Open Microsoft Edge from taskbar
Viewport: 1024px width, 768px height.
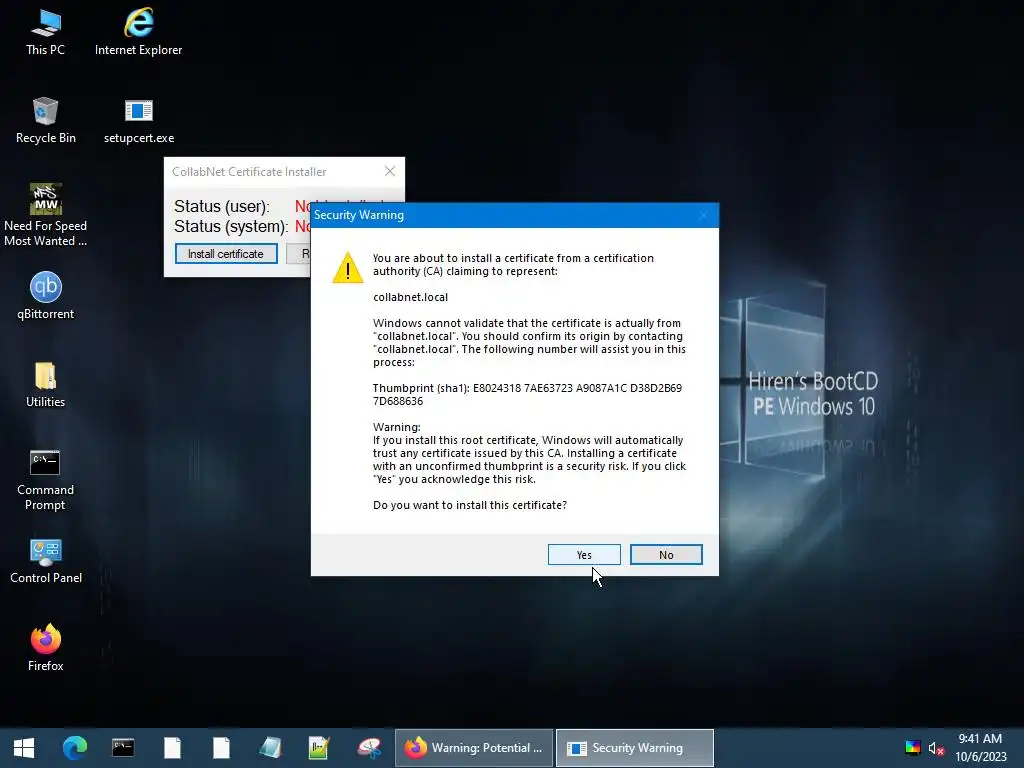click(74, 748)
